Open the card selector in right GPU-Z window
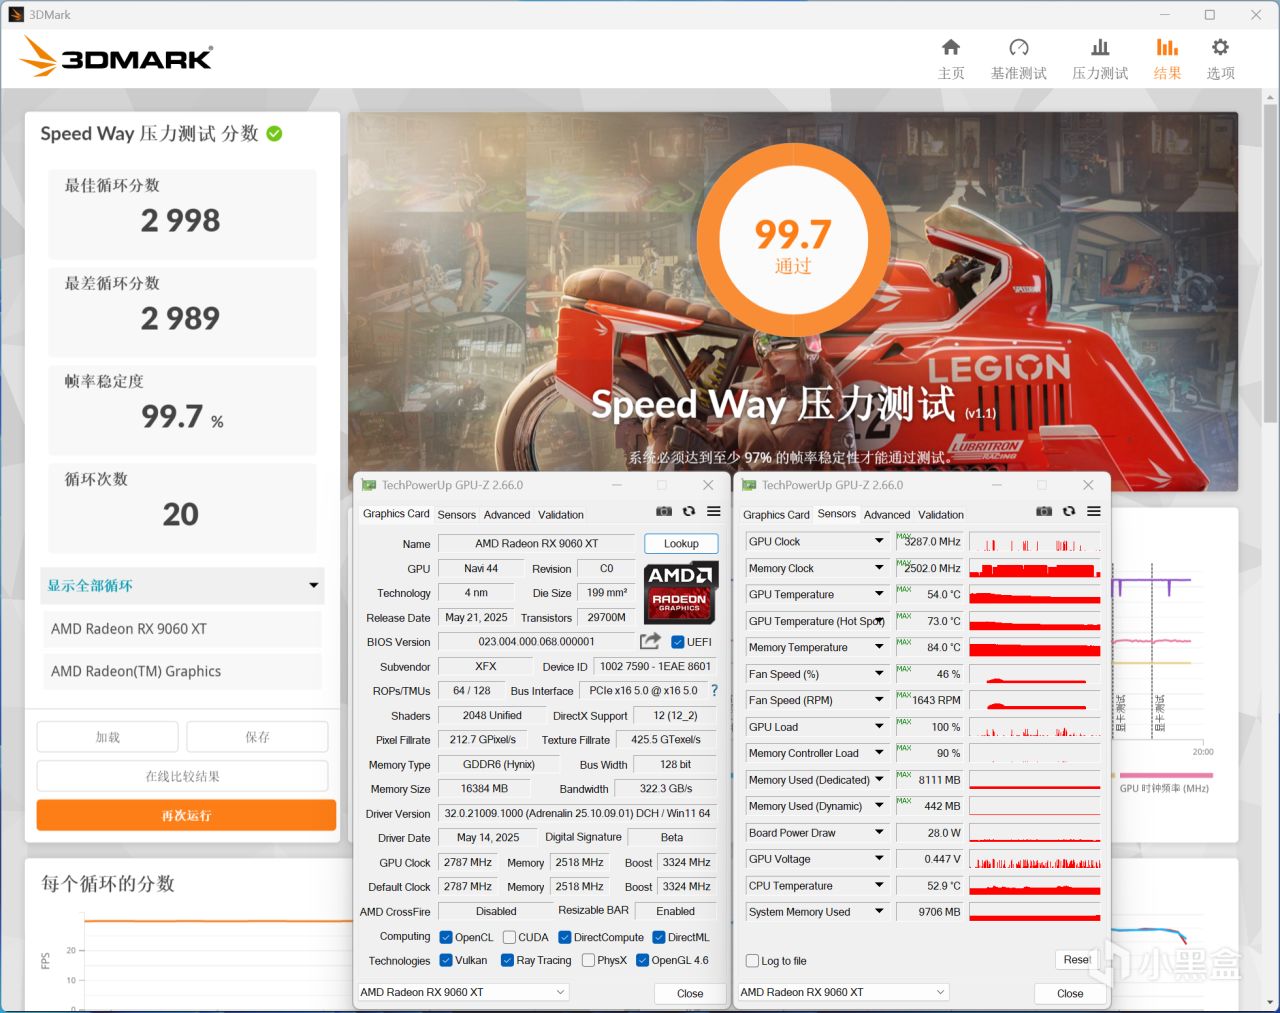 [844, 992]
